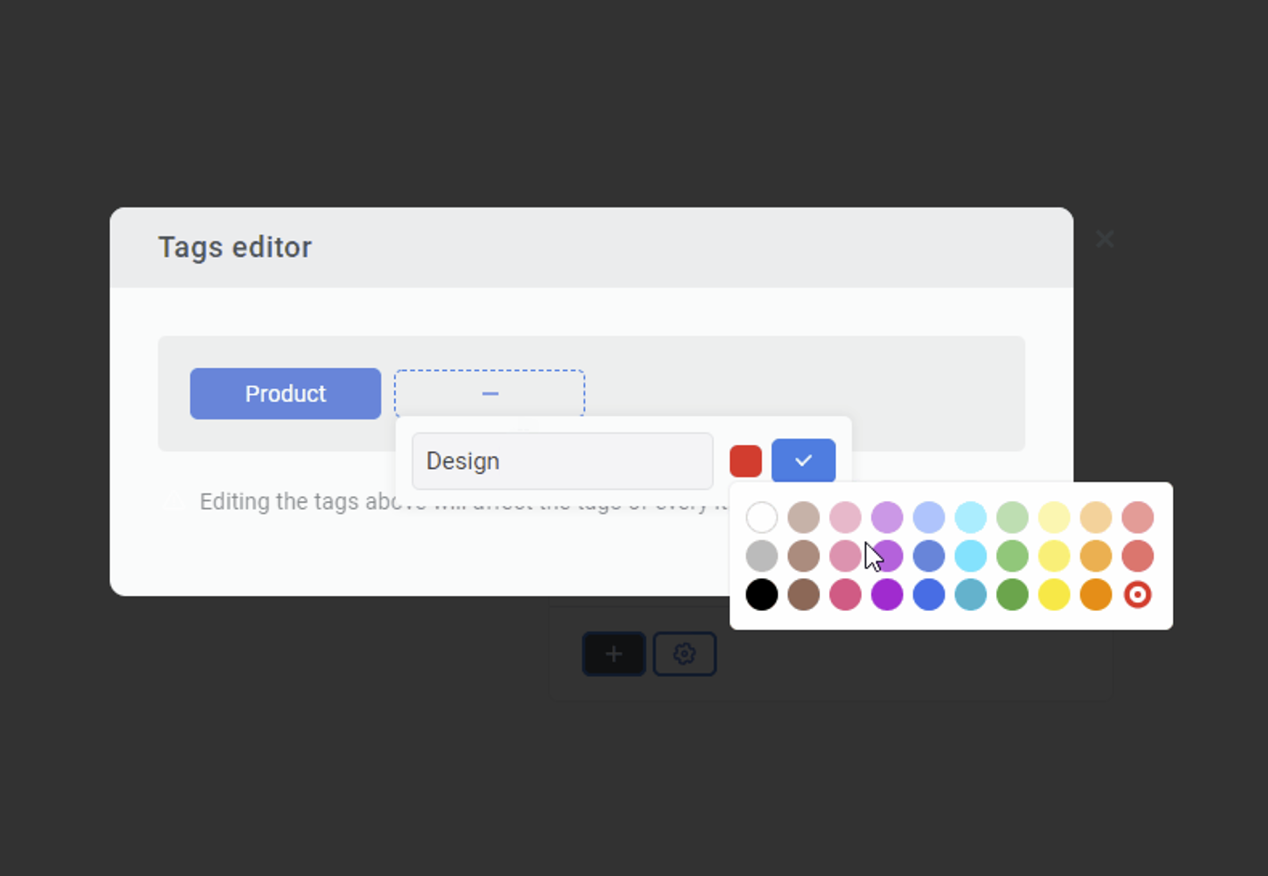
Task: Choose the medium brown swatch
Action: (803, 556)
